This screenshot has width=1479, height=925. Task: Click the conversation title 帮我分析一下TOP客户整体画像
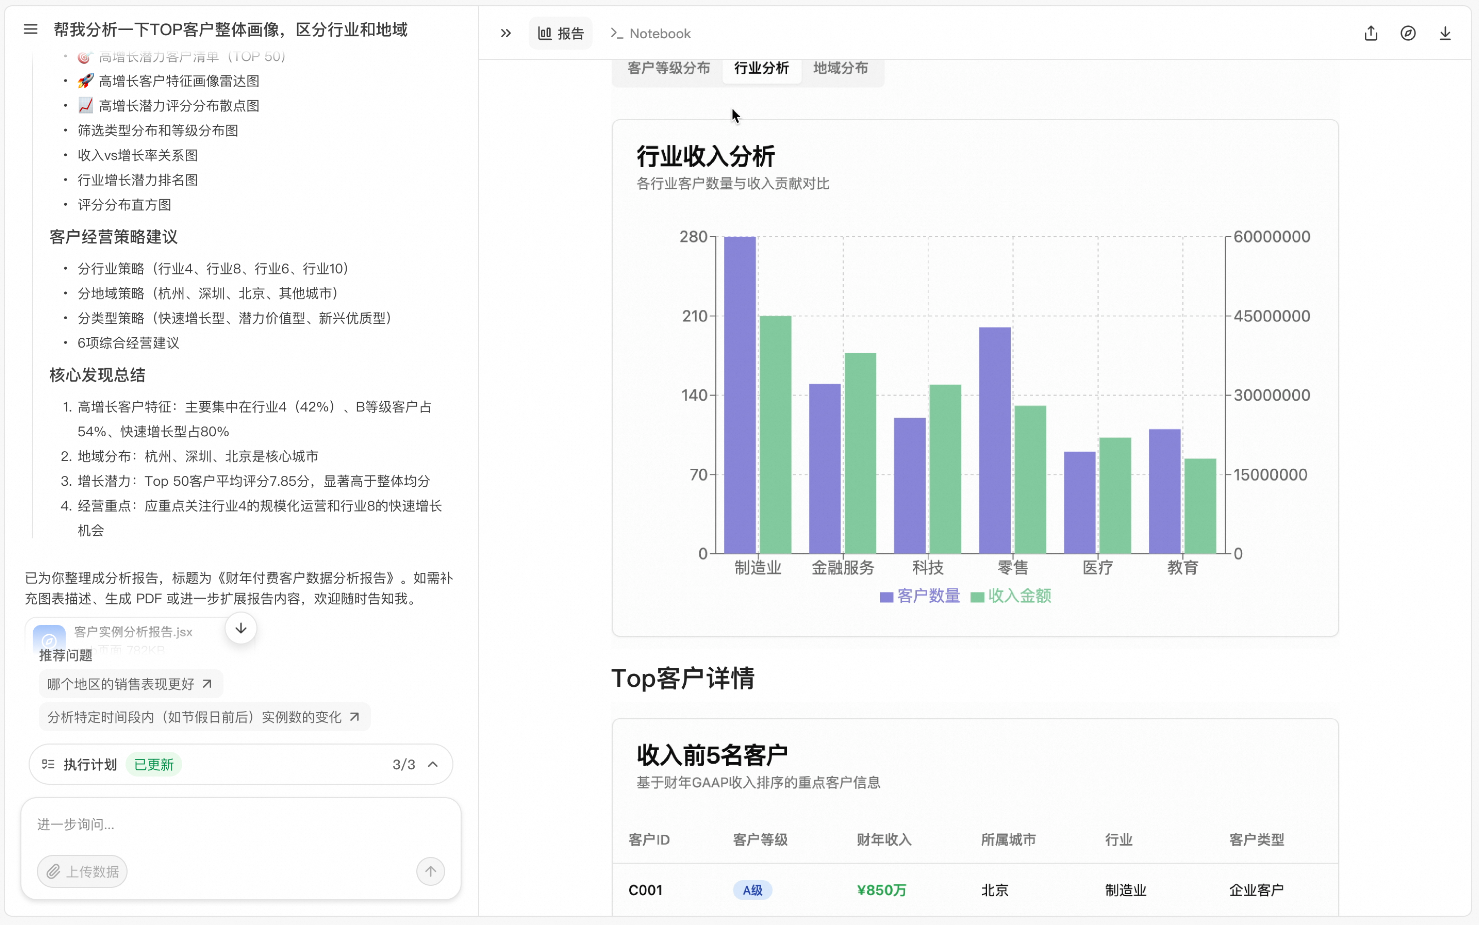pyautogui.click(x=230, y=30)
